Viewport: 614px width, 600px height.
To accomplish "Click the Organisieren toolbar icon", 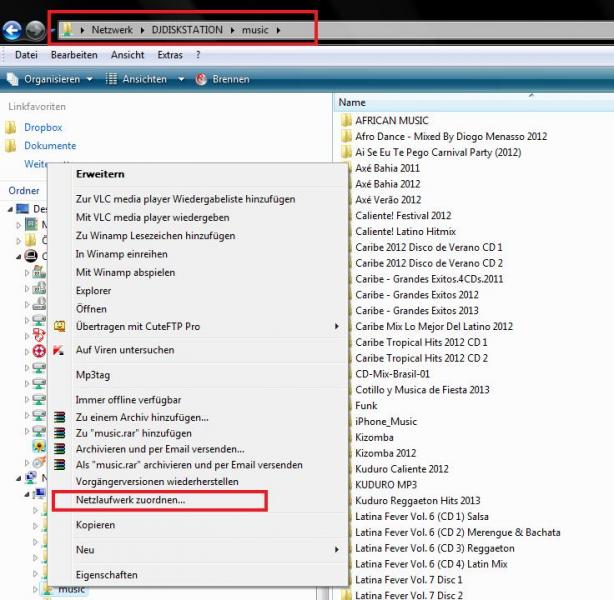I will coord(13,79).
